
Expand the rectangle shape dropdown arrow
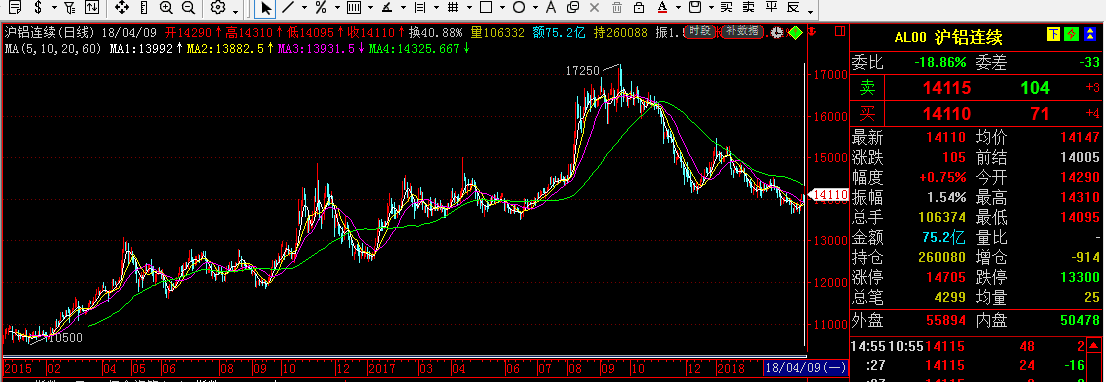click(502, 8)
